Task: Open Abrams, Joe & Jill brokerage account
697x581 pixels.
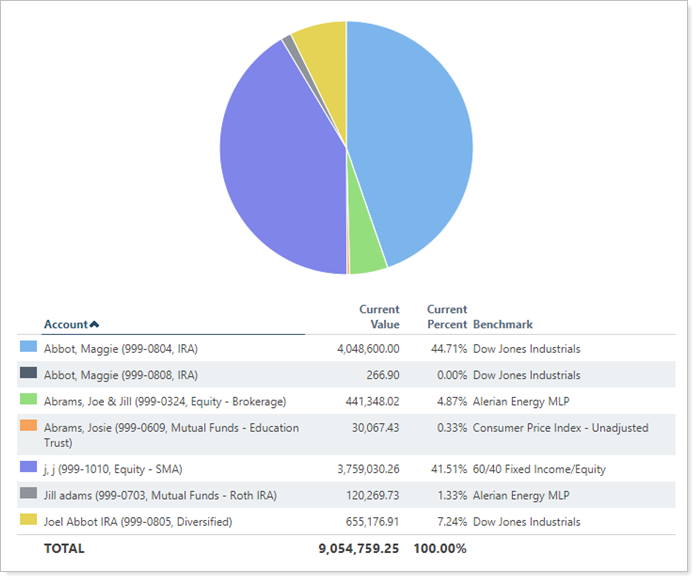Action: pos(164,401)
